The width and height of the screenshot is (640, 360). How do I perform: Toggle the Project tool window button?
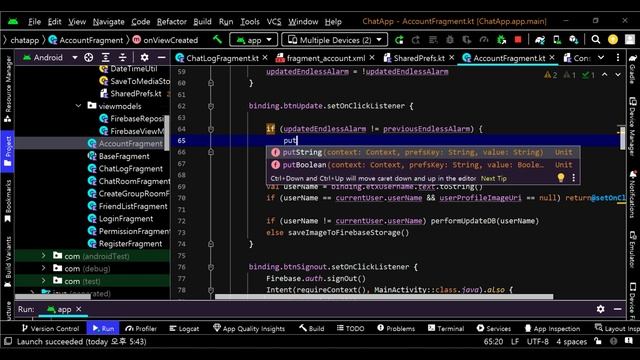click(8, 151)
